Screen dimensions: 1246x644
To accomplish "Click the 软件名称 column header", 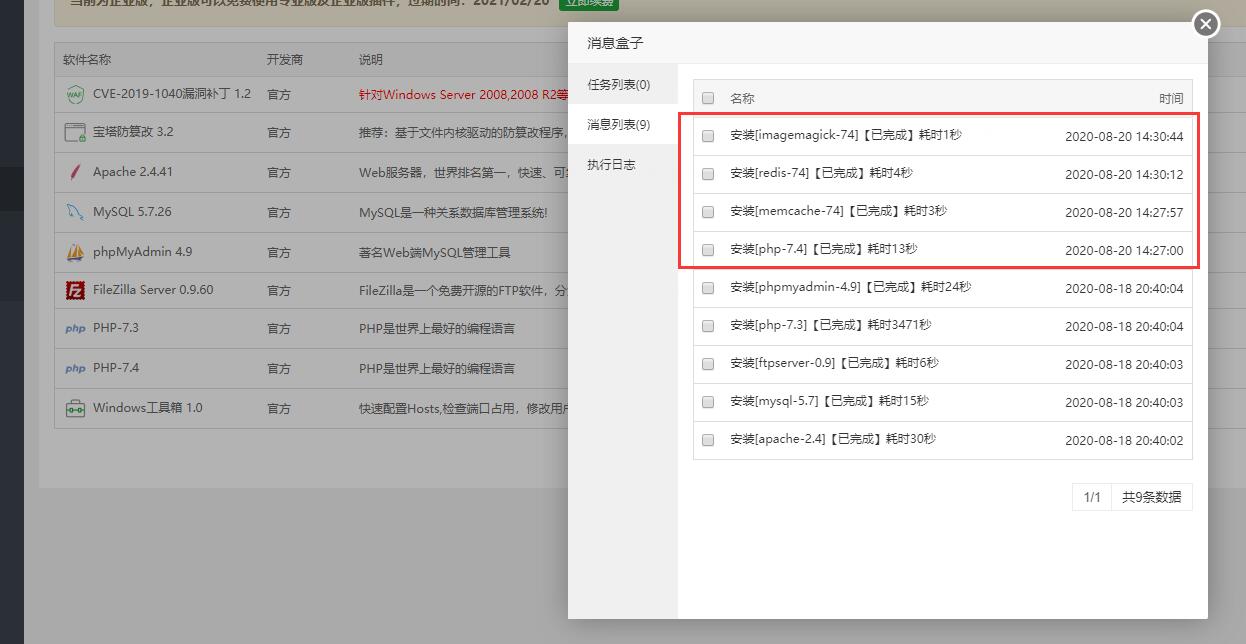I will (87, 60).
